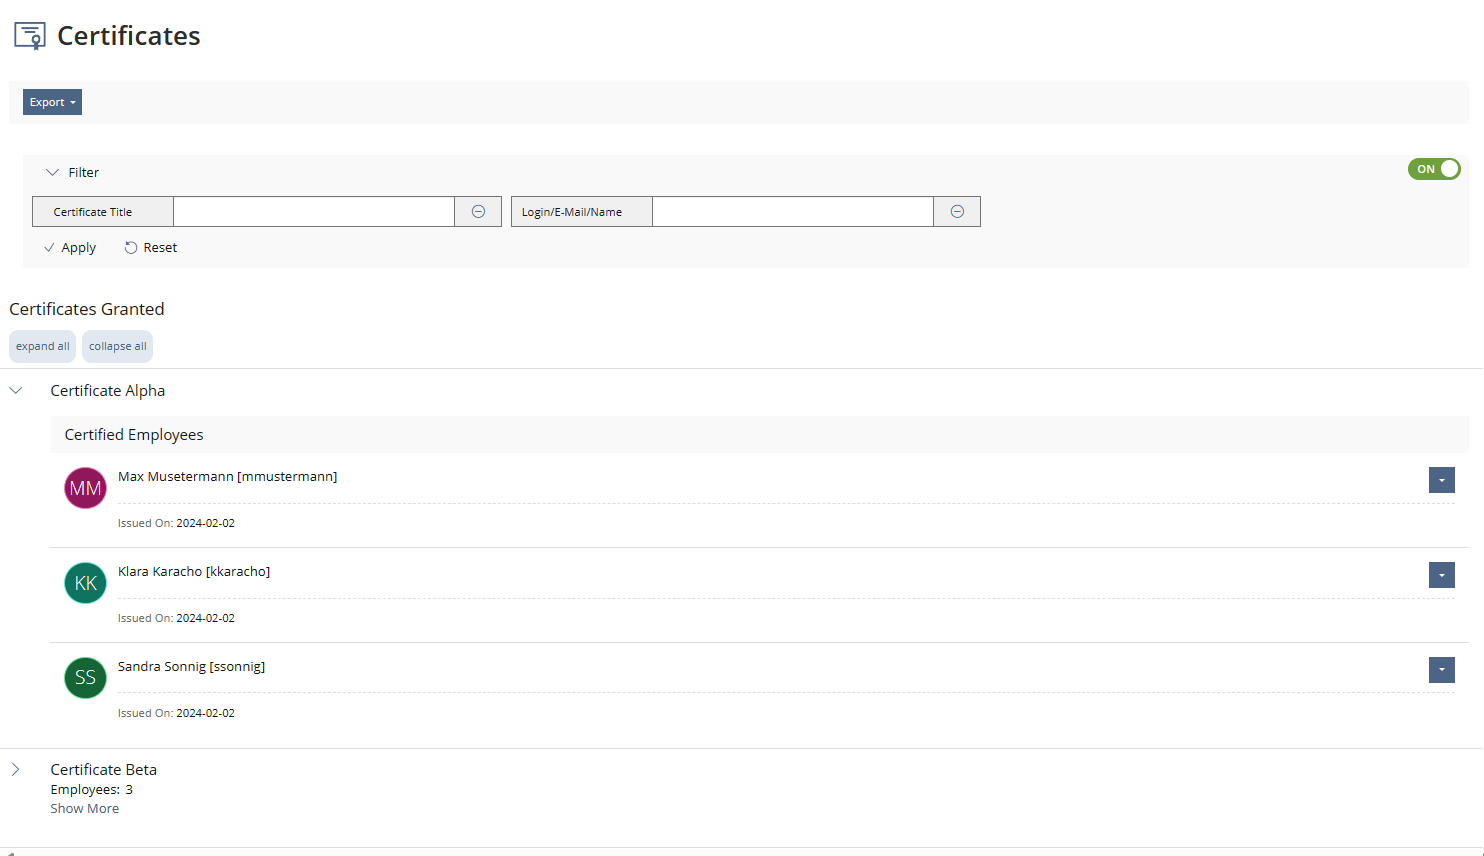Collapse the Filter section chevron
Viewport: 1484px width, 856px height.
52,172
